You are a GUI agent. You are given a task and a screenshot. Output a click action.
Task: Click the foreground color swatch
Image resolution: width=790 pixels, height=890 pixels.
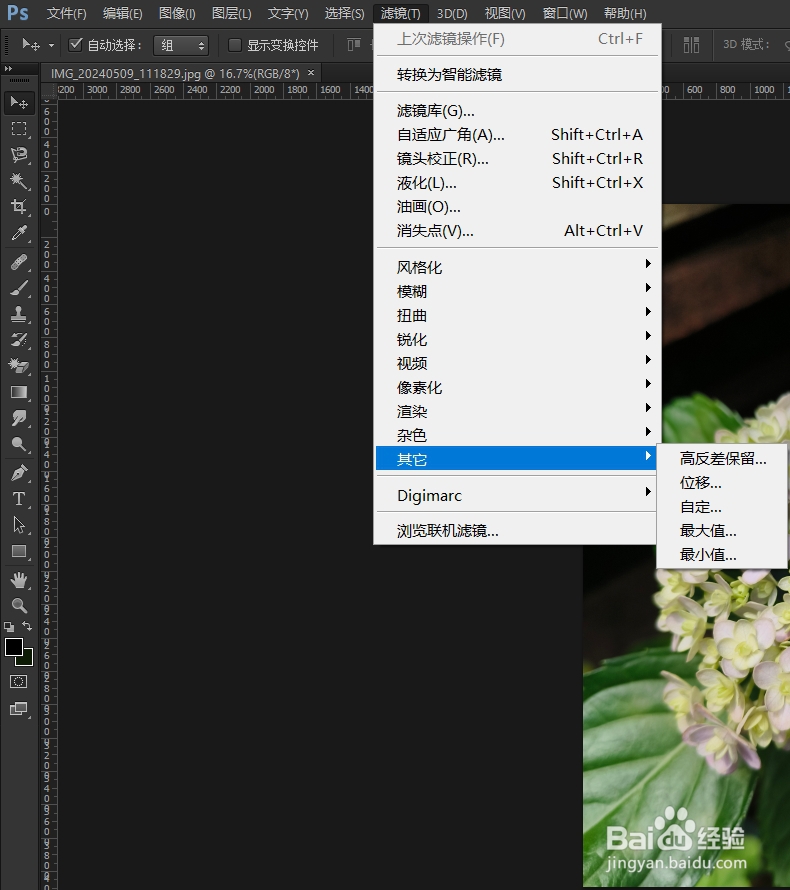[x=14, y=647]
